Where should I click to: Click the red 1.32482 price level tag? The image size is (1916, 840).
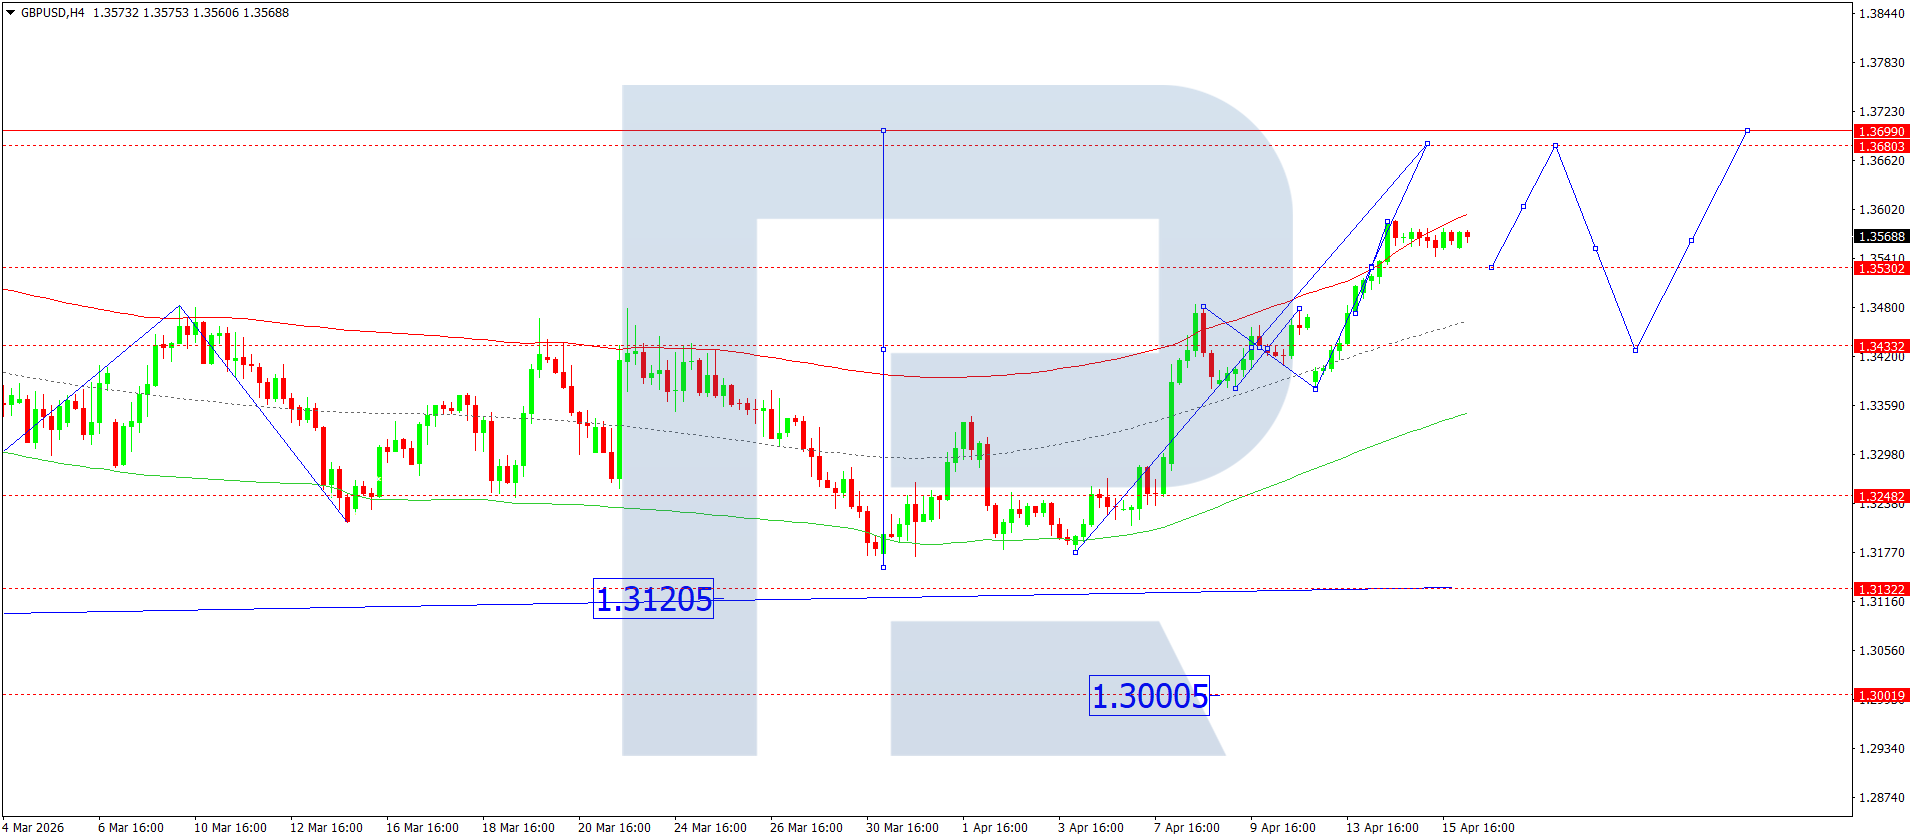point(1881,496)
